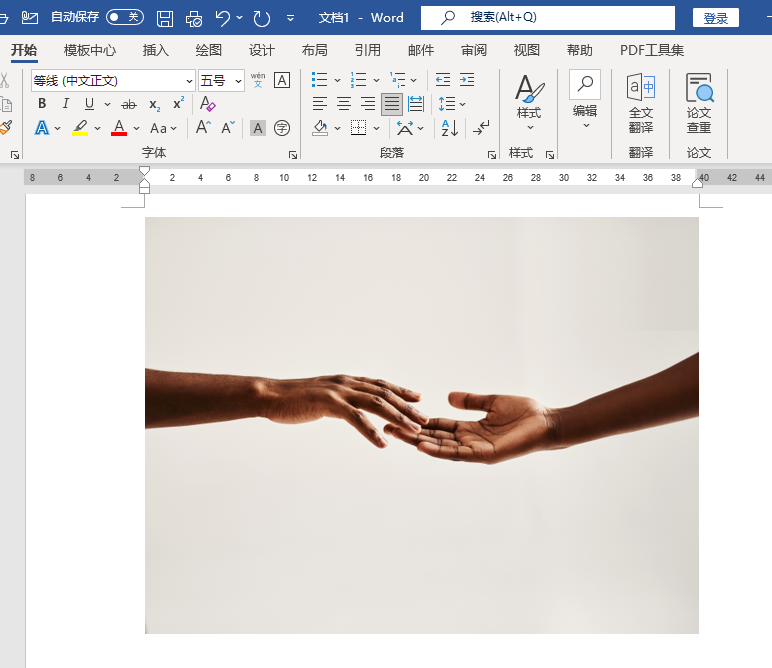772x668 pixels.
Task: Align text right
Action: (368, 104)
